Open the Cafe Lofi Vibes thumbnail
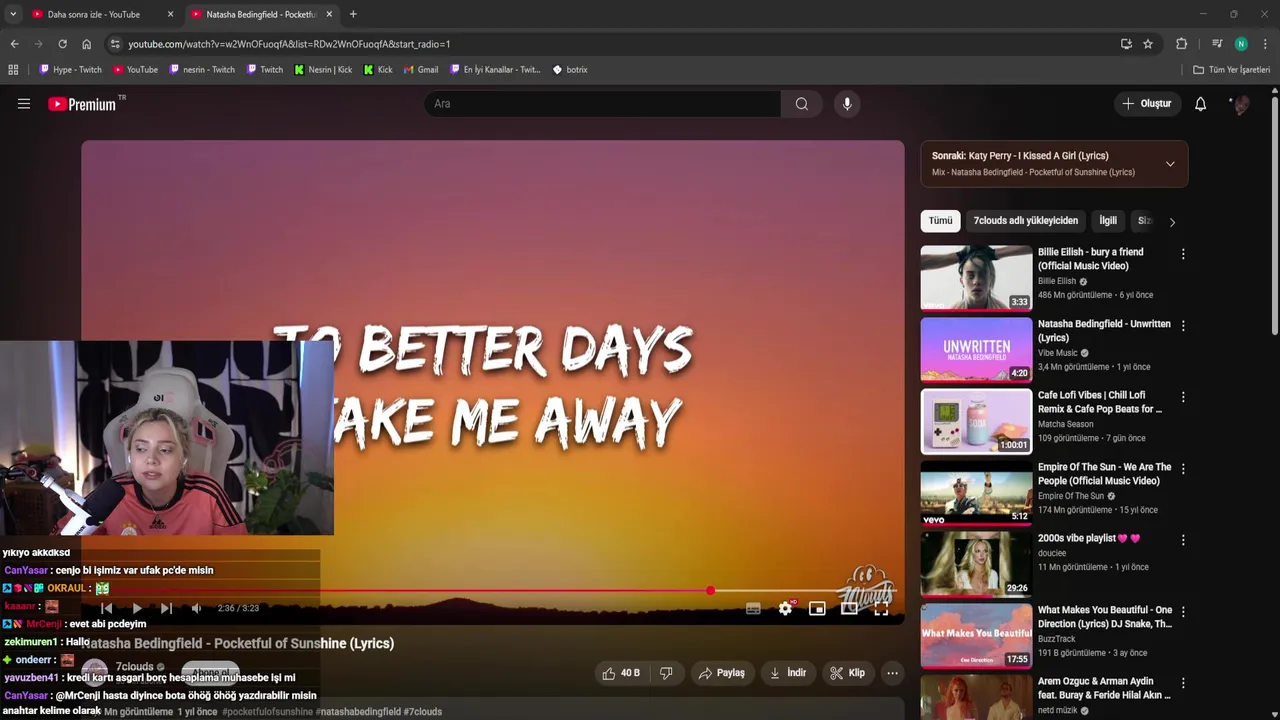Viewport: 1280px width, 720px height. [x=976, y=421]
